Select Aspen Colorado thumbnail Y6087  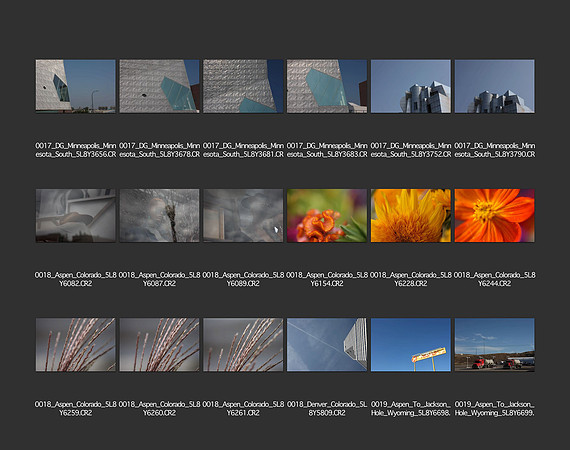159,215
